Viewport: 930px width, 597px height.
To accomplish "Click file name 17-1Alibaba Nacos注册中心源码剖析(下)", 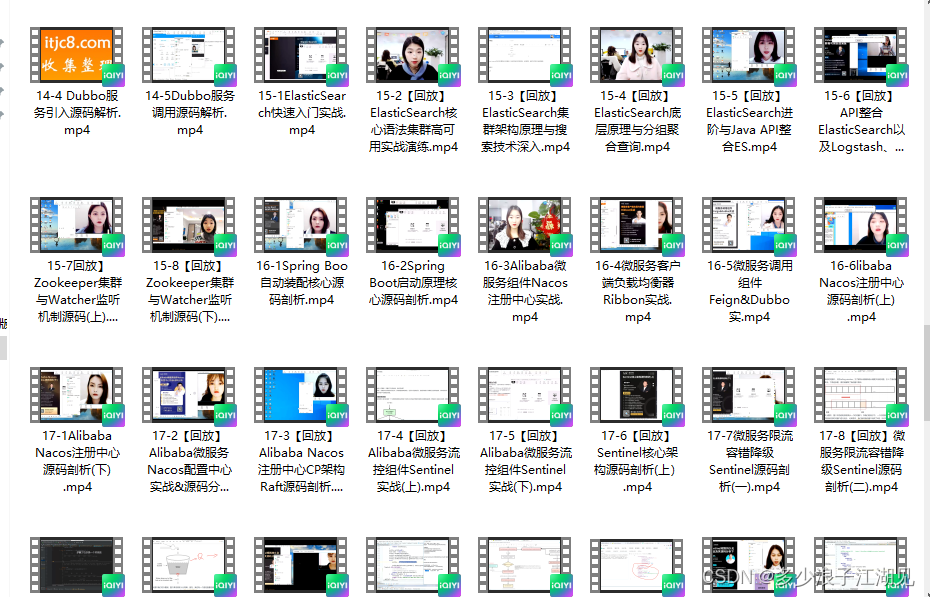I will coord(77,461).
